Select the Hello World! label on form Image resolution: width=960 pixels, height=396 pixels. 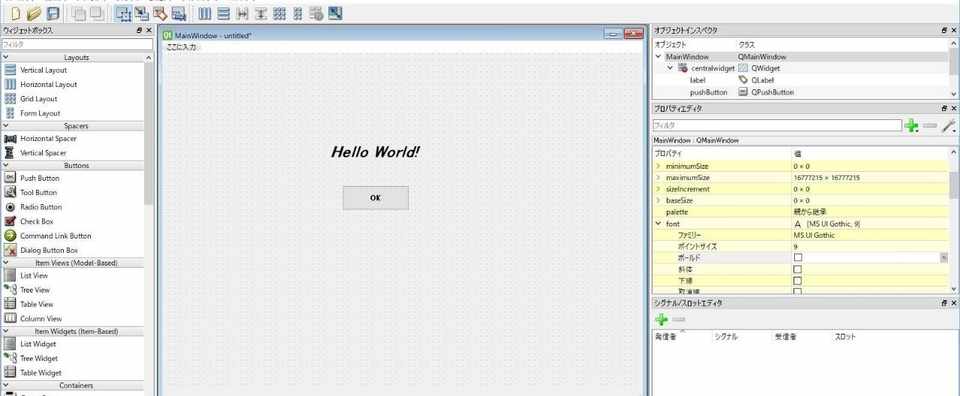click(375, 152)
